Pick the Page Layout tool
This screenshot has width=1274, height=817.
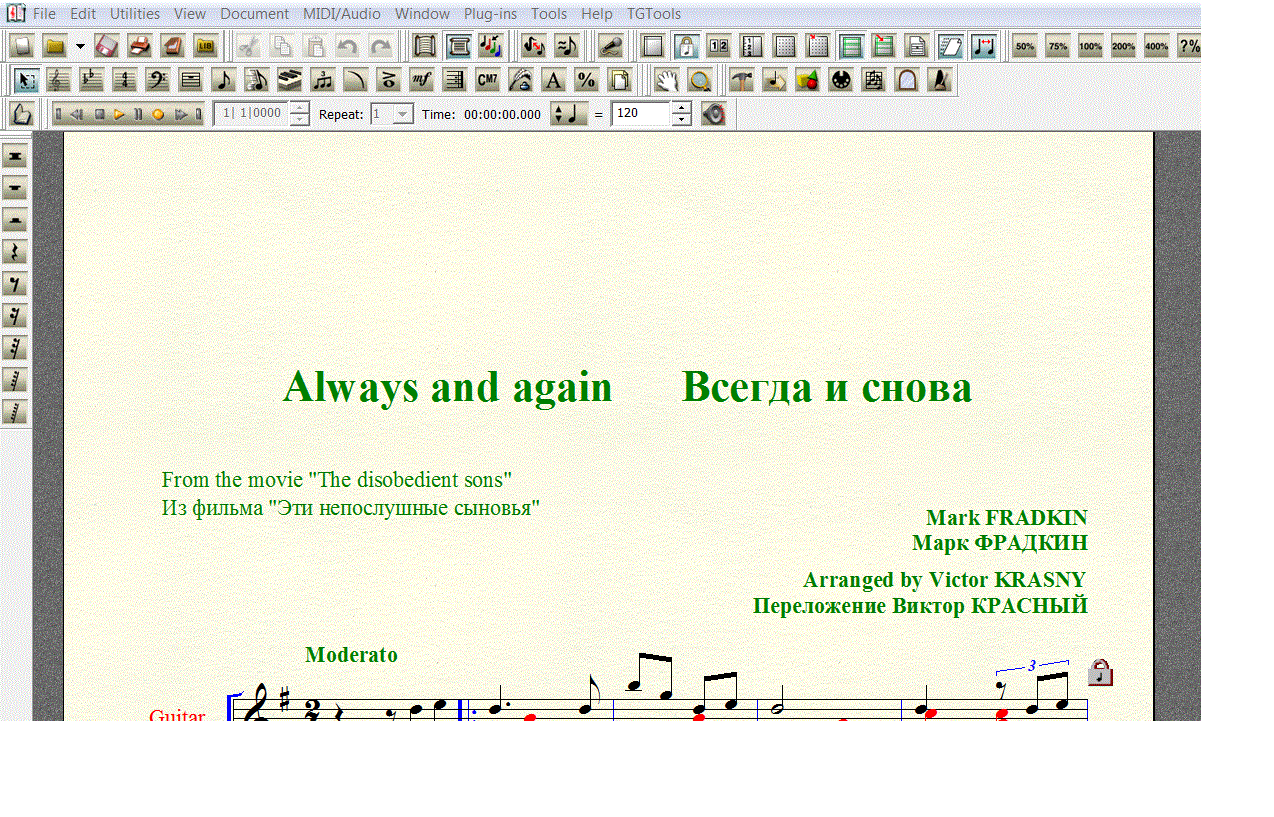coord(619,80)
